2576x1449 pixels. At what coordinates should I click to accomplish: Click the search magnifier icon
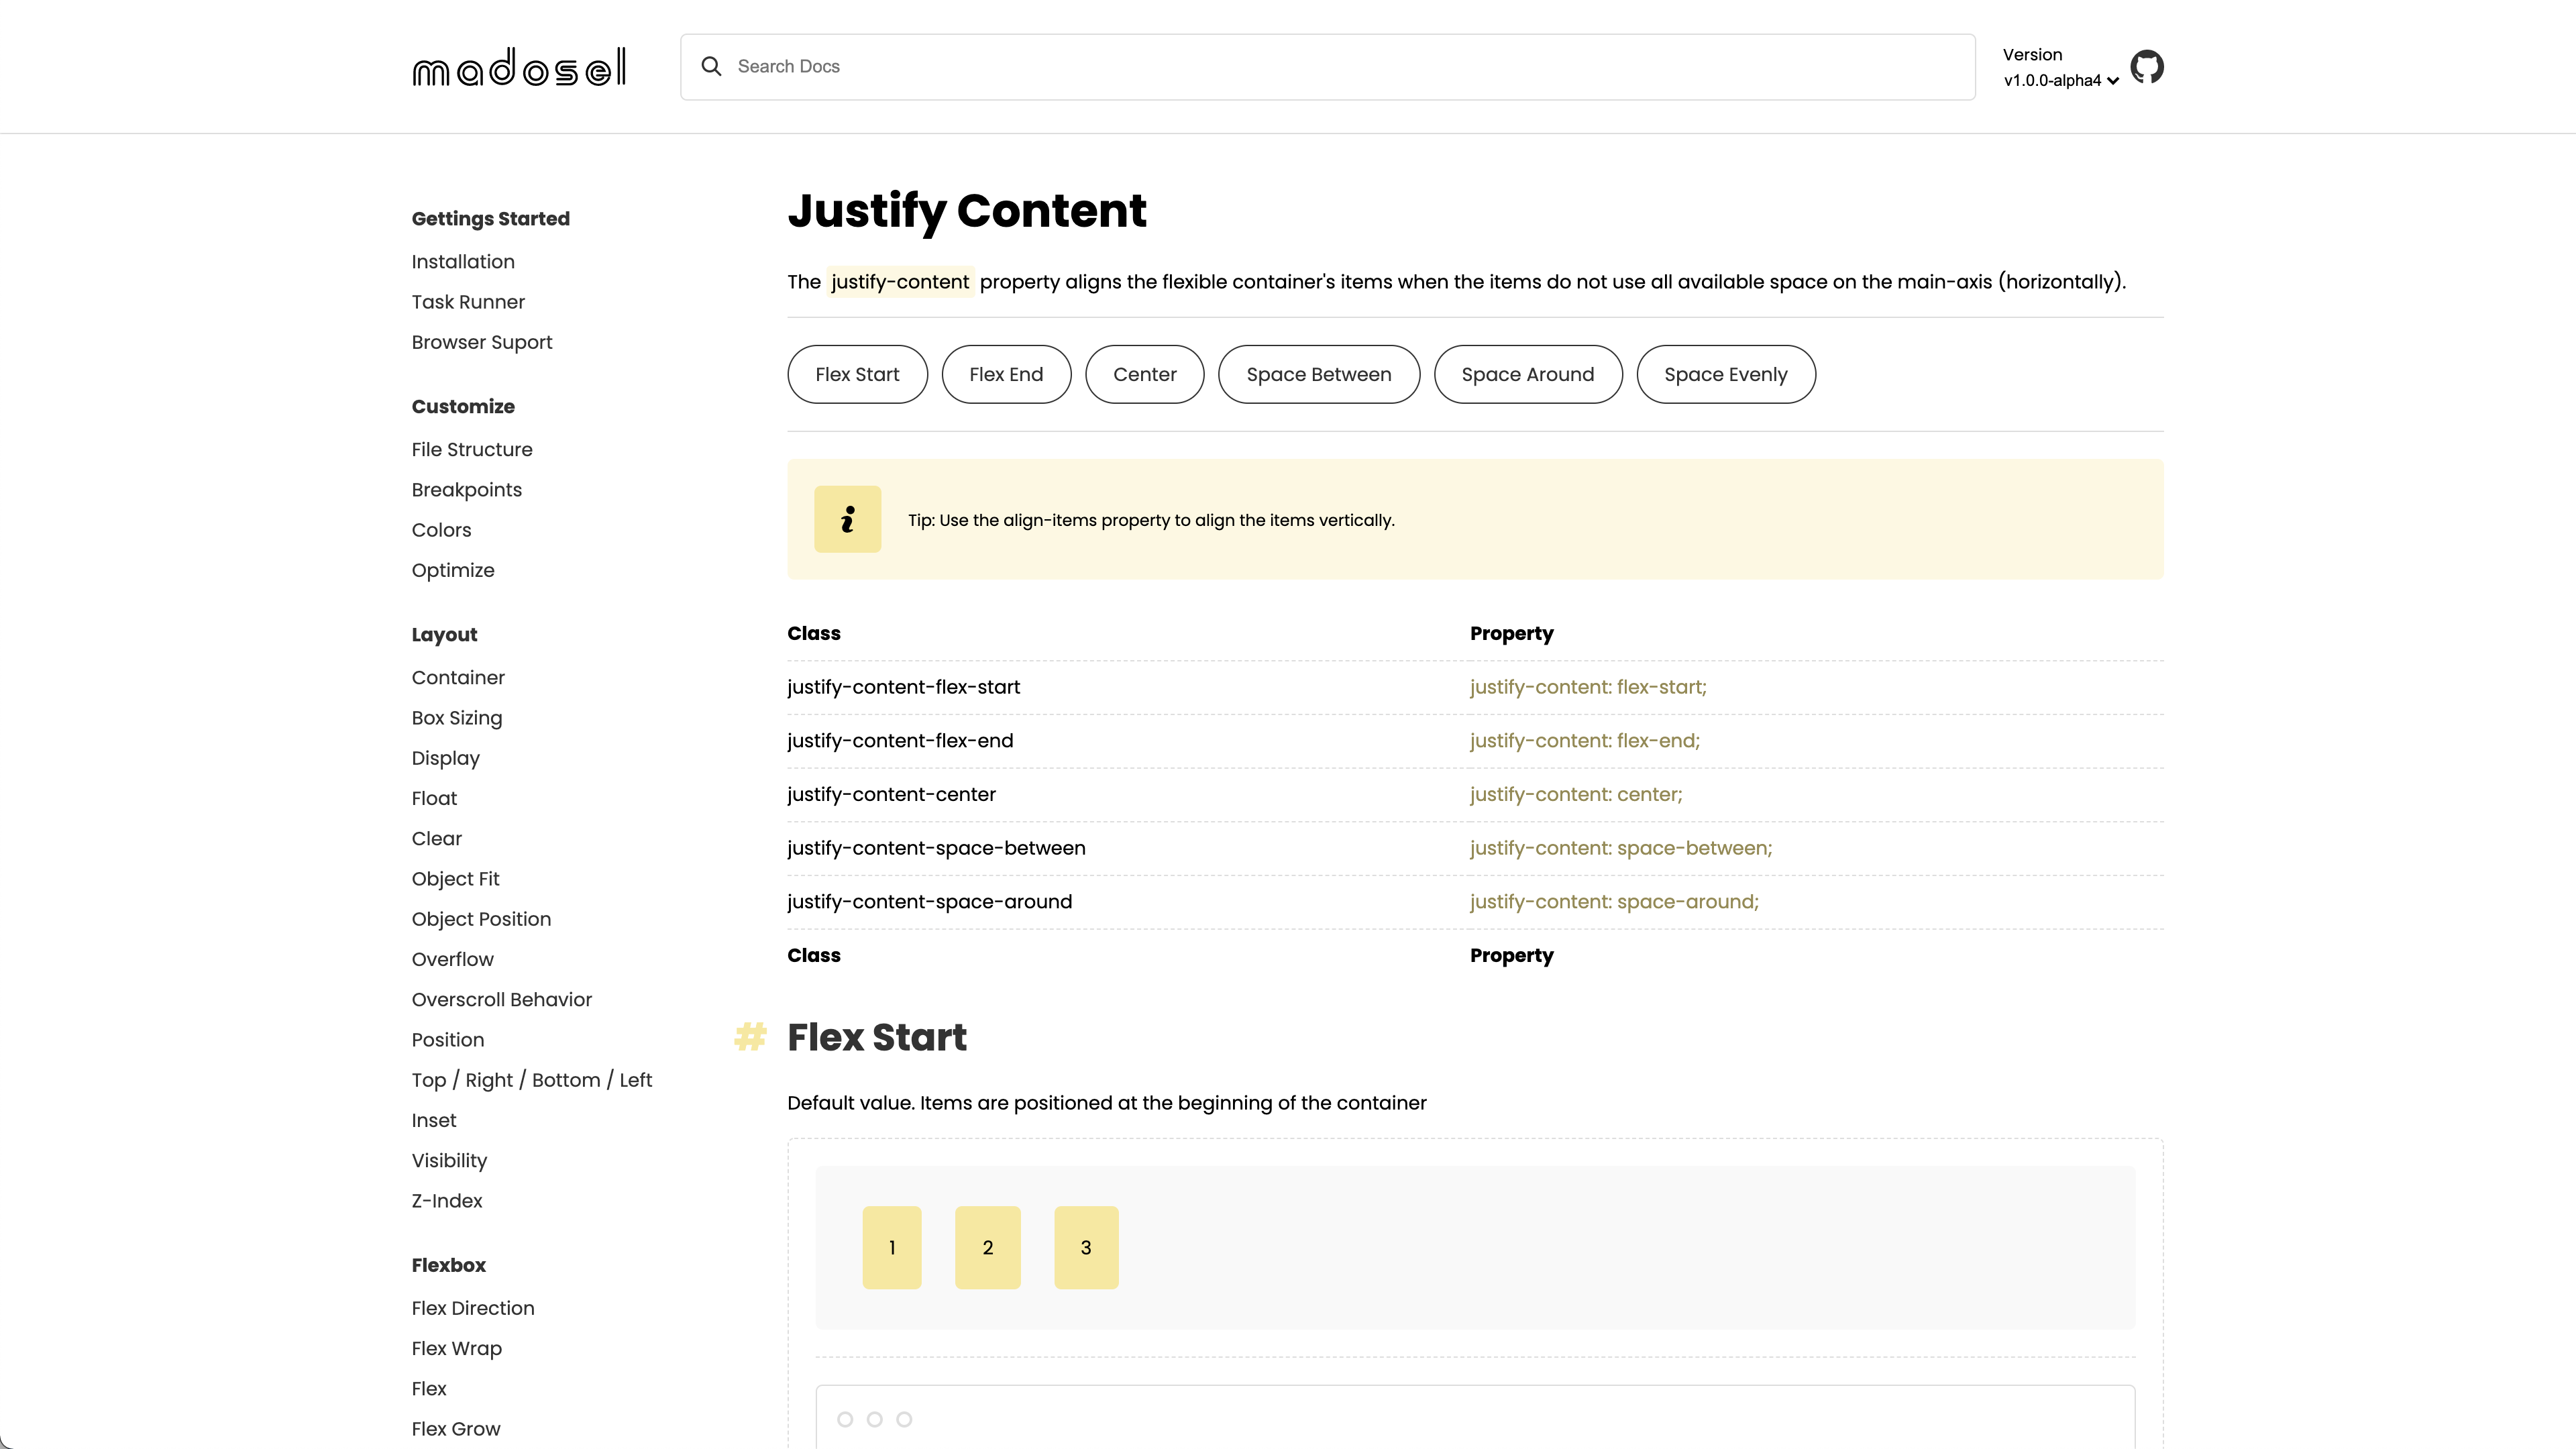pyautogui.click(x=711, y=66)
